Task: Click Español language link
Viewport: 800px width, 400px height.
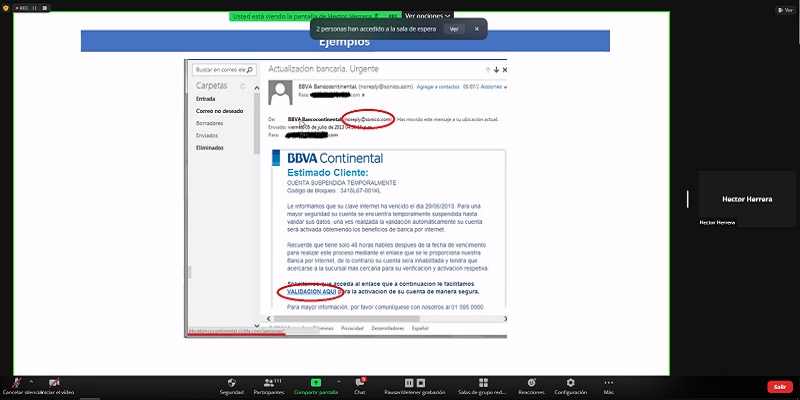Action: [420, 329]
